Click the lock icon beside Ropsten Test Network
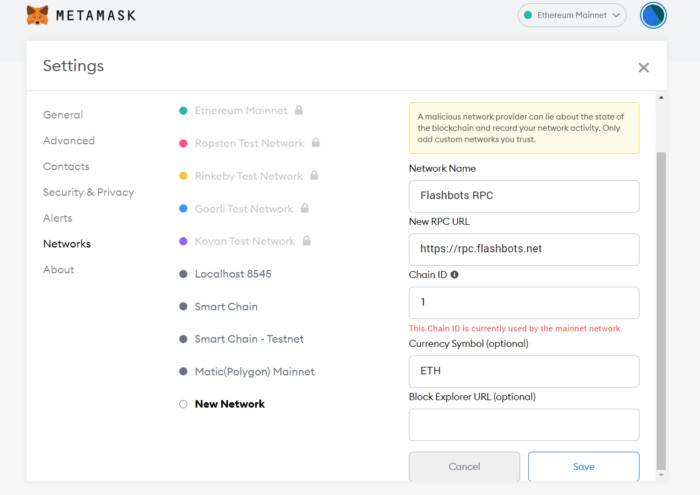 (x=316, y=142)
